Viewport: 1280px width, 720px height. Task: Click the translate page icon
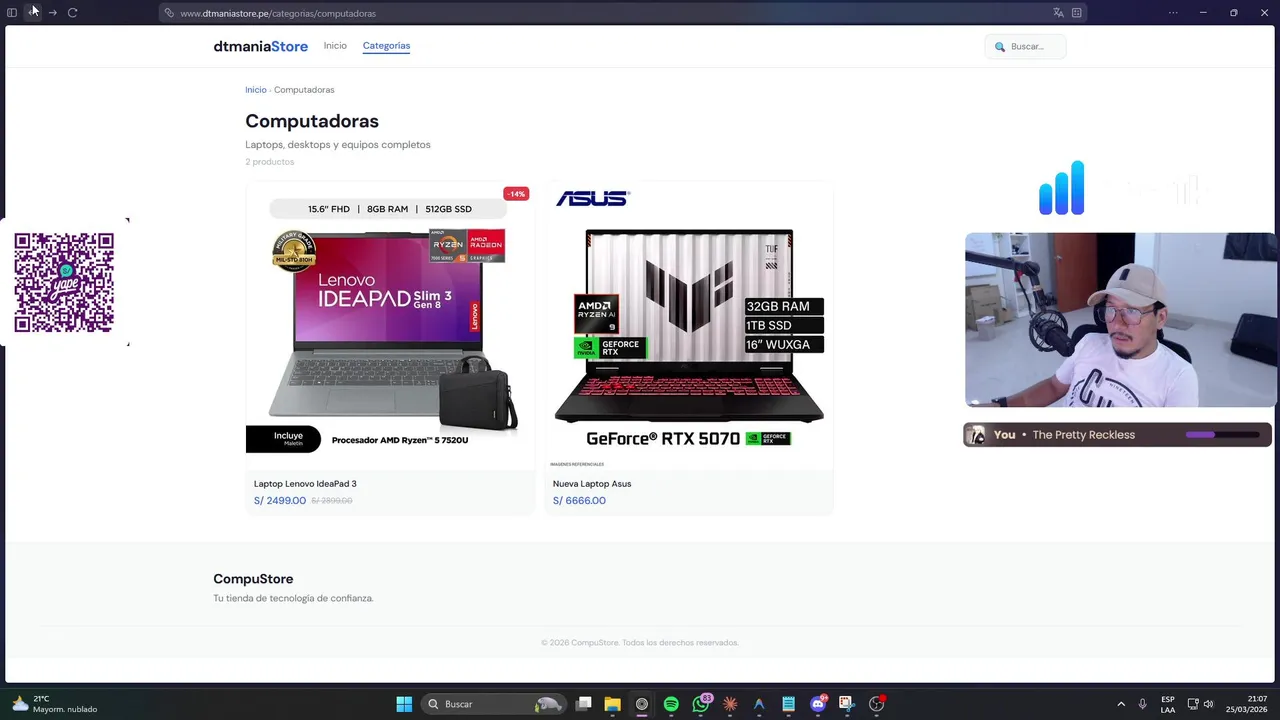[x=1058, y=13]
